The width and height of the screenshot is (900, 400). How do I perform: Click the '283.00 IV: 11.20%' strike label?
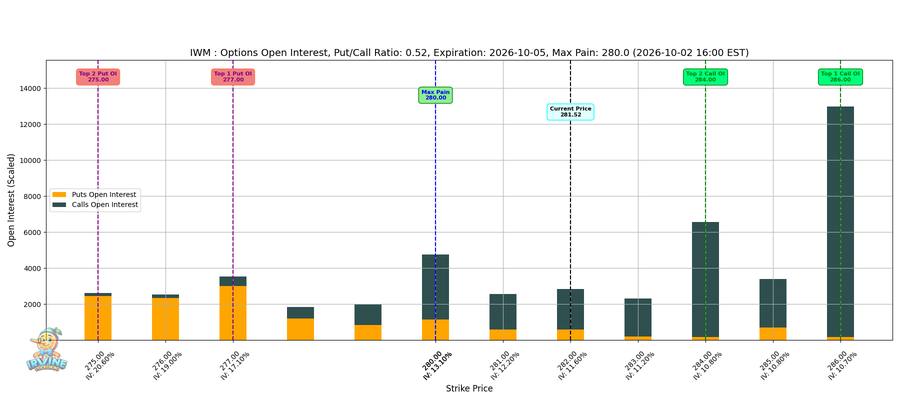click(638, 364)
